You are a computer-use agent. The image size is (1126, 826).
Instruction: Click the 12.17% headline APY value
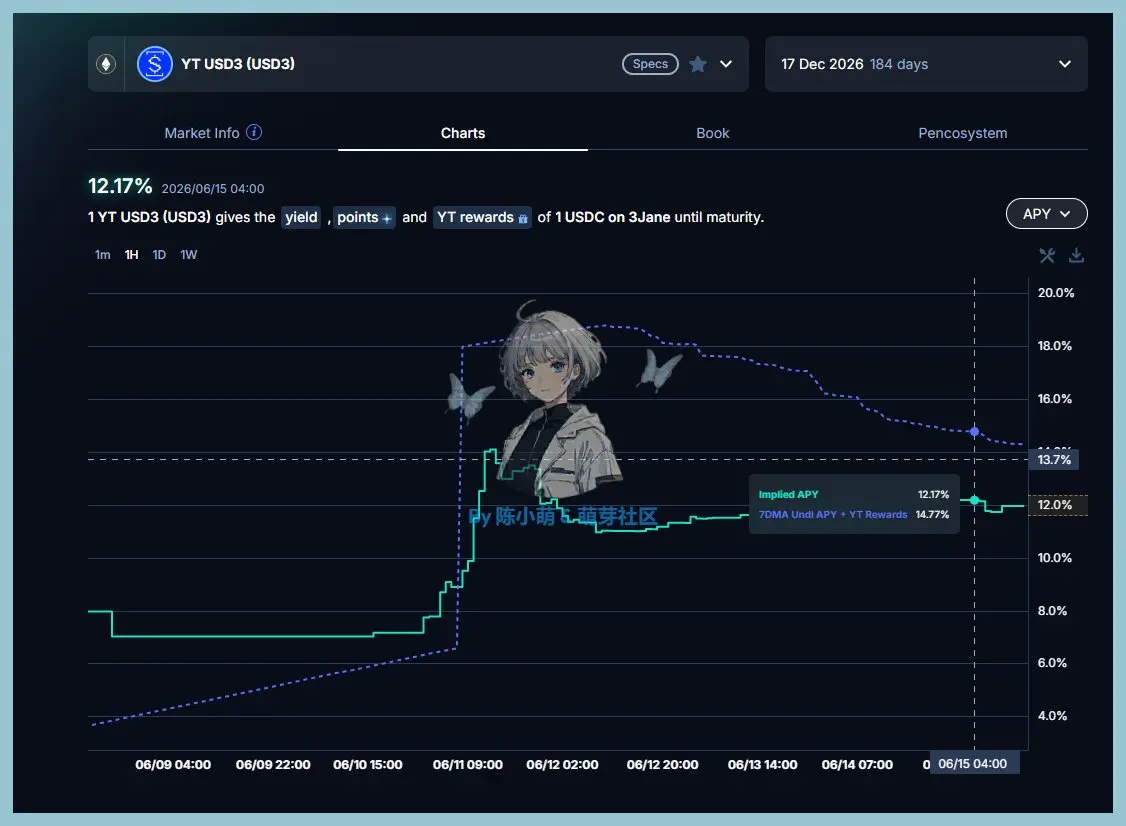pos(120,186)
